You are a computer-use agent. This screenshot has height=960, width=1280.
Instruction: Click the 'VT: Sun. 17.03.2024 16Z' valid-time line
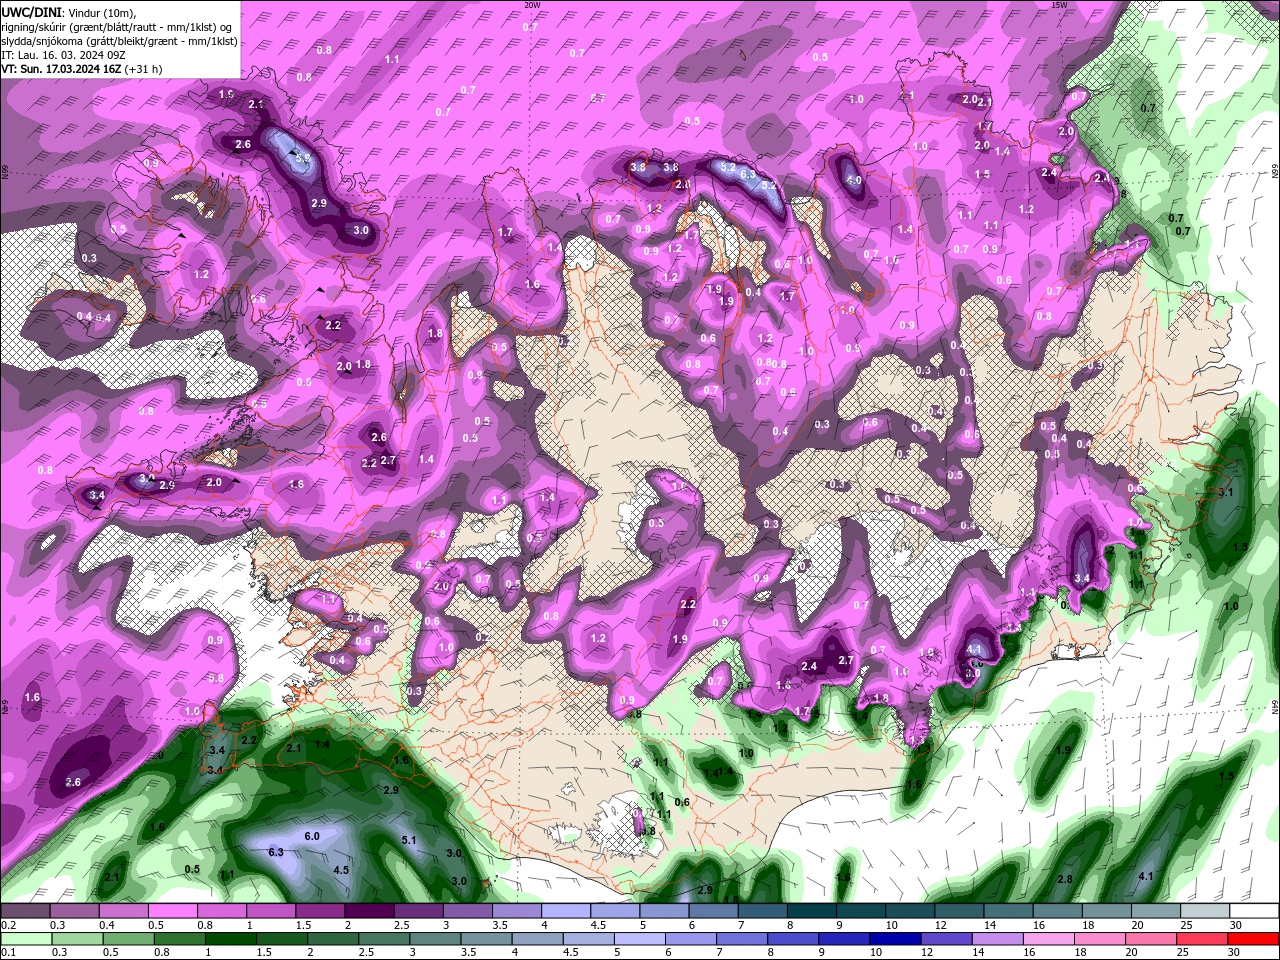(62, 69)
